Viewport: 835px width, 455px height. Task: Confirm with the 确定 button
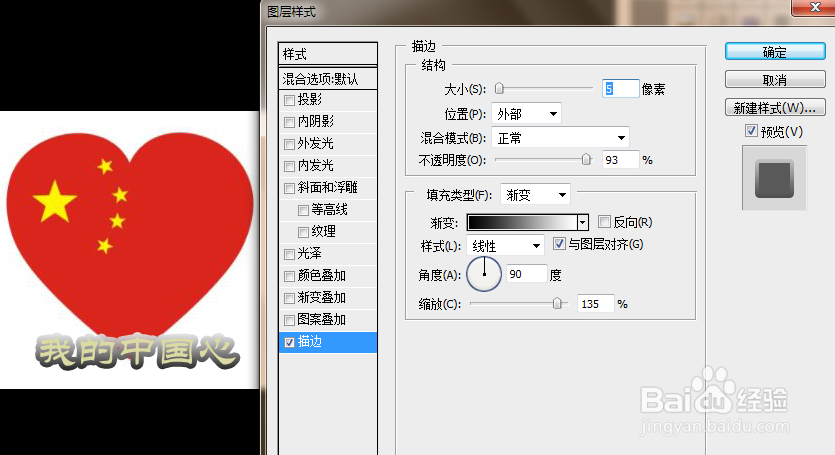pos(775,52)
